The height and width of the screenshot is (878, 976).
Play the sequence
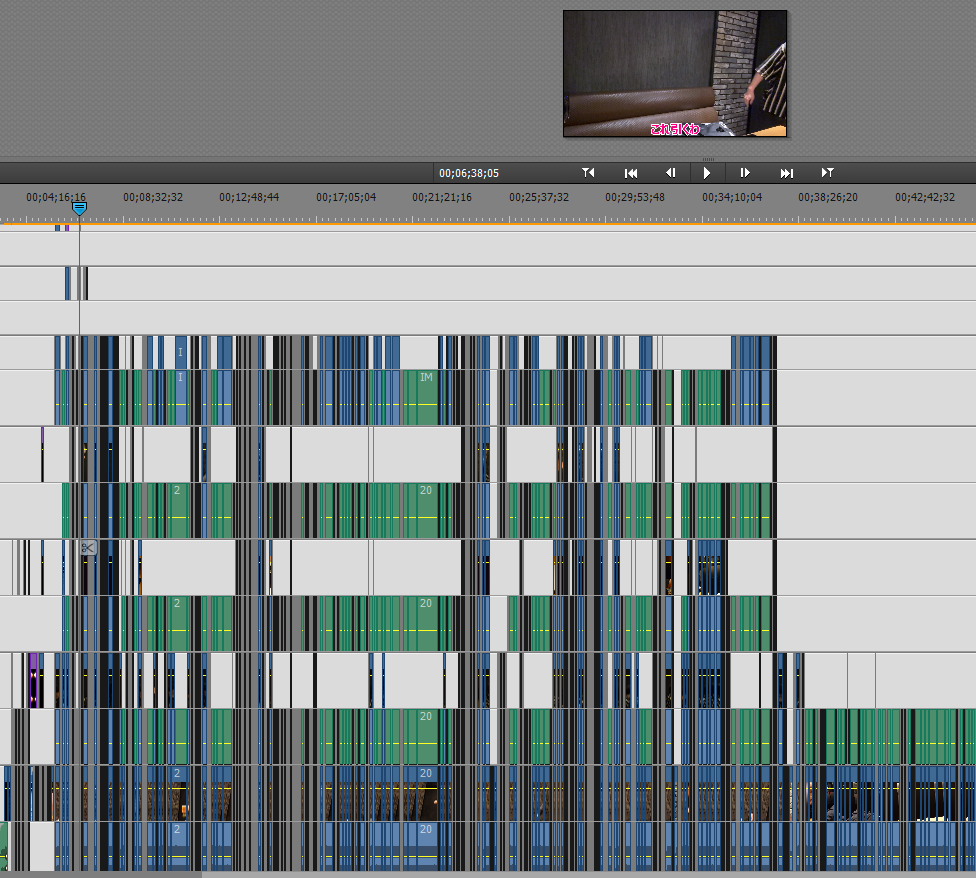[x=707, y=173]
